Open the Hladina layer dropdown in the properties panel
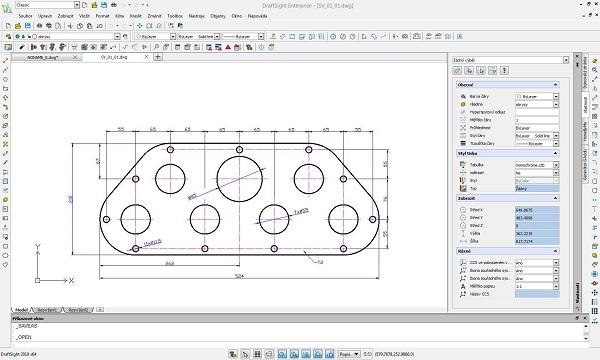 (x=556, y=104)
